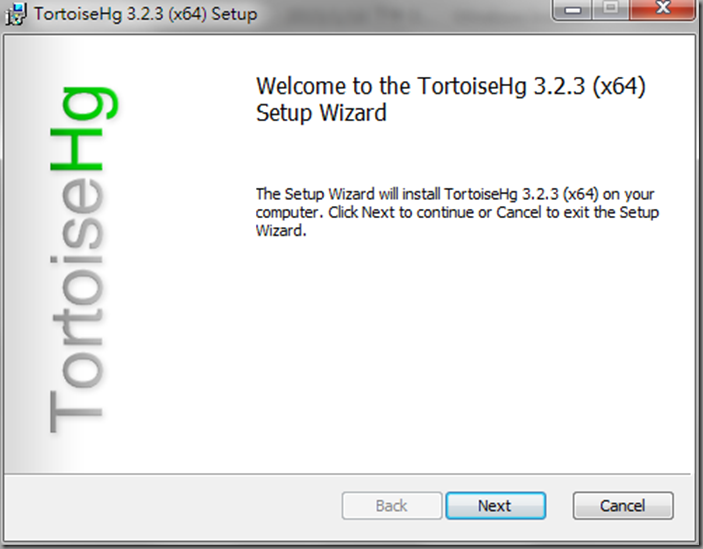Continue the installation with the Next button
Viewport: 703px width, 549px height.
(495, 506)
